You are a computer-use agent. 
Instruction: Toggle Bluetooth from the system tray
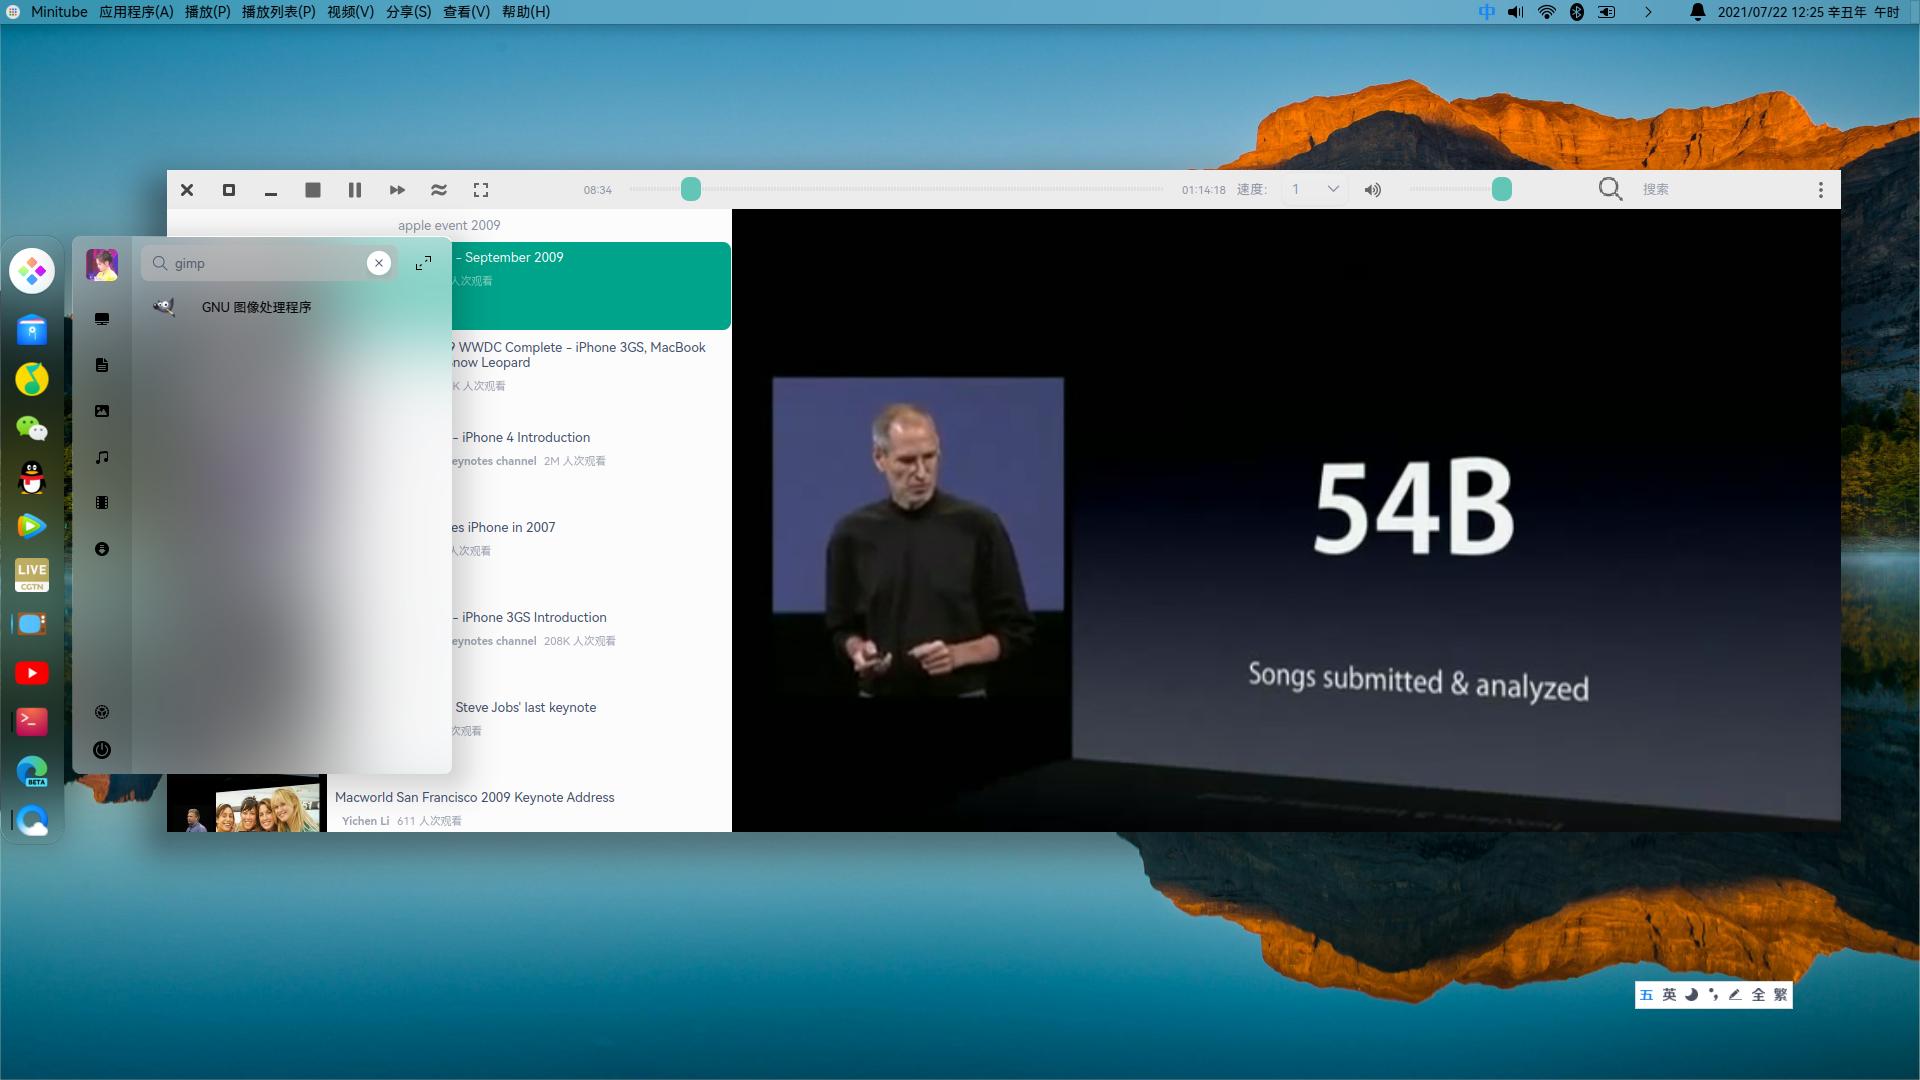[x=1577, y=12]
